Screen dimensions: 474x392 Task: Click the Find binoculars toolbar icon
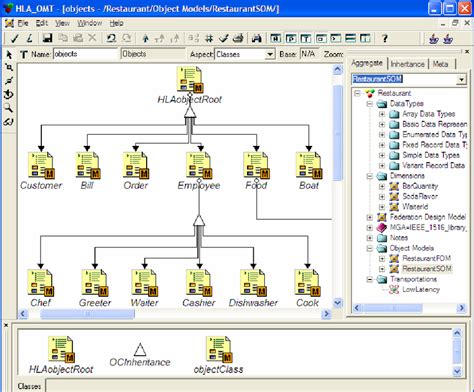point(256,38)
